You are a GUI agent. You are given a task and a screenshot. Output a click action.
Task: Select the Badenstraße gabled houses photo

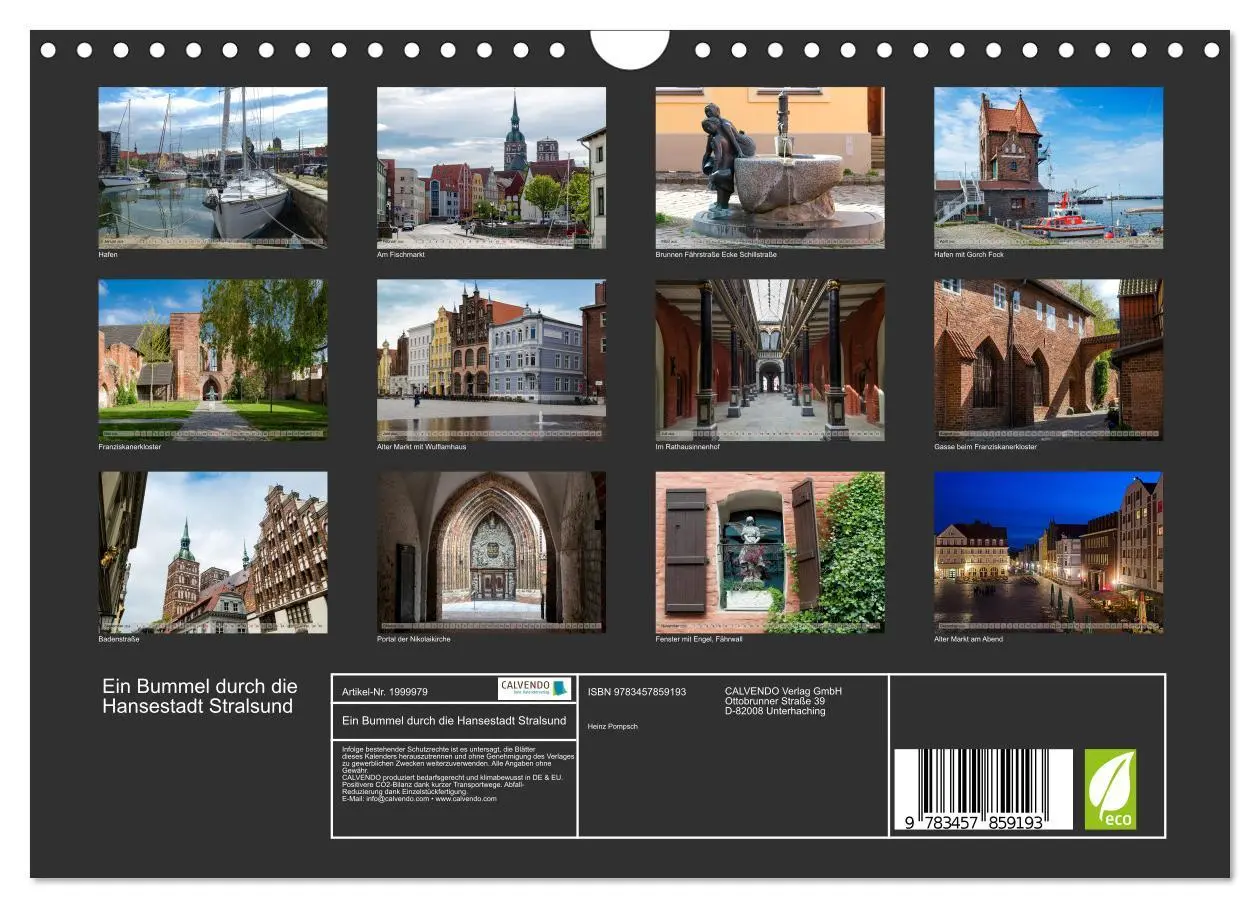tap(212, 552)
